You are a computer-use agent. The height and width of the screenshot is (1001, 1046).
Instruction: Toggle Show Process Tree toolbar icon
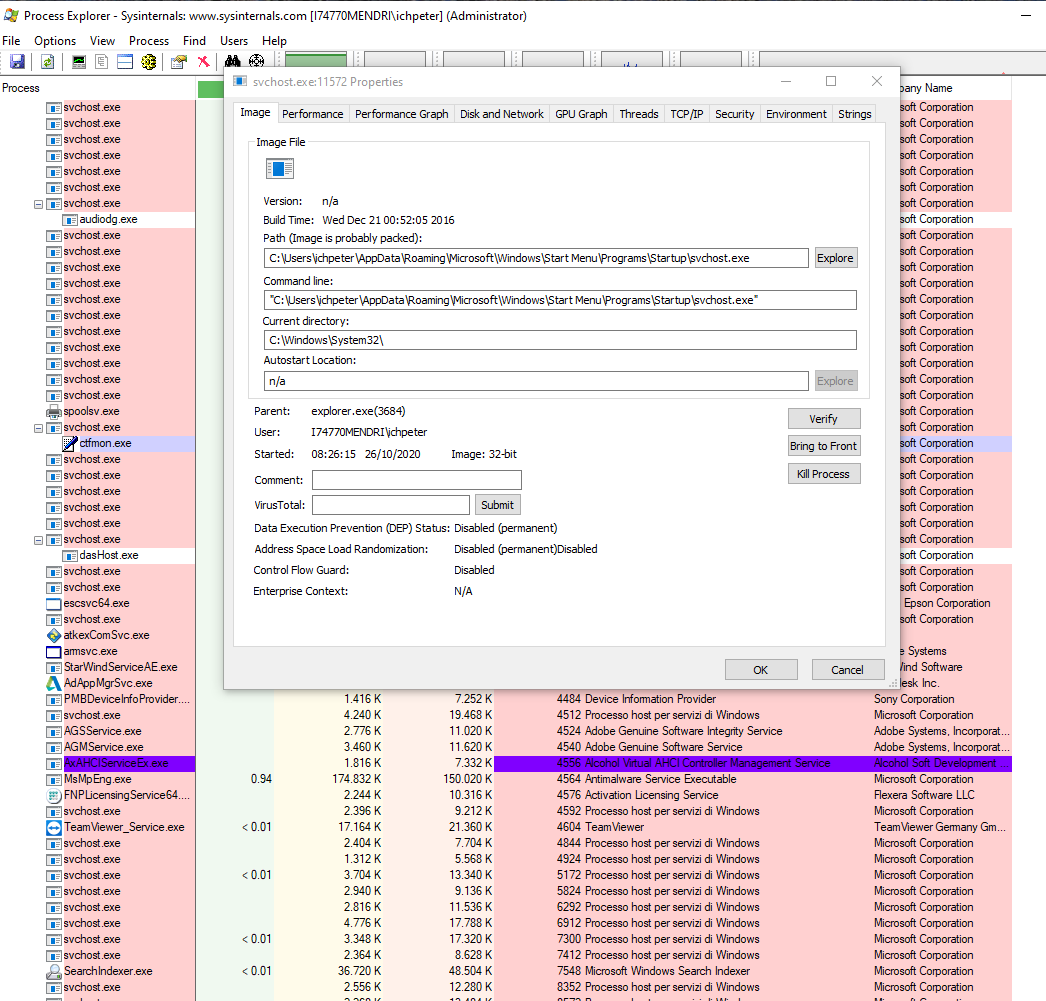tap(102, 62)
